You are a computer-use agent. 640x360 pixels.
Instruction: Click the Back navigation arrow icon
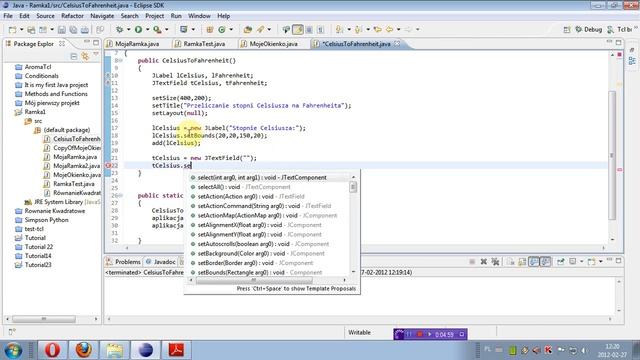(390, 29)
